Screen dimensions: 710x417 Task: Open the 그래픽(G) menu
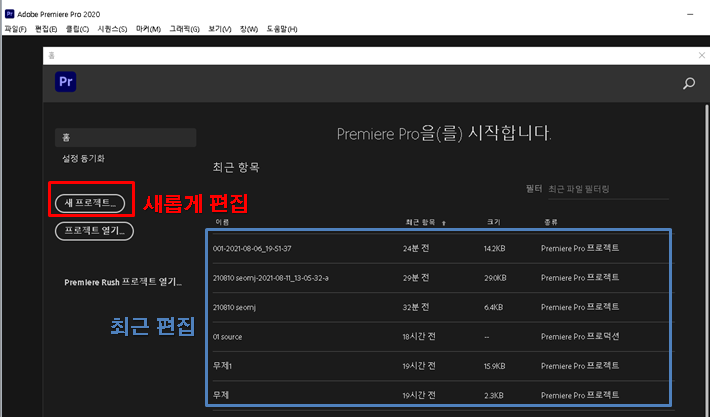point(184,29)
